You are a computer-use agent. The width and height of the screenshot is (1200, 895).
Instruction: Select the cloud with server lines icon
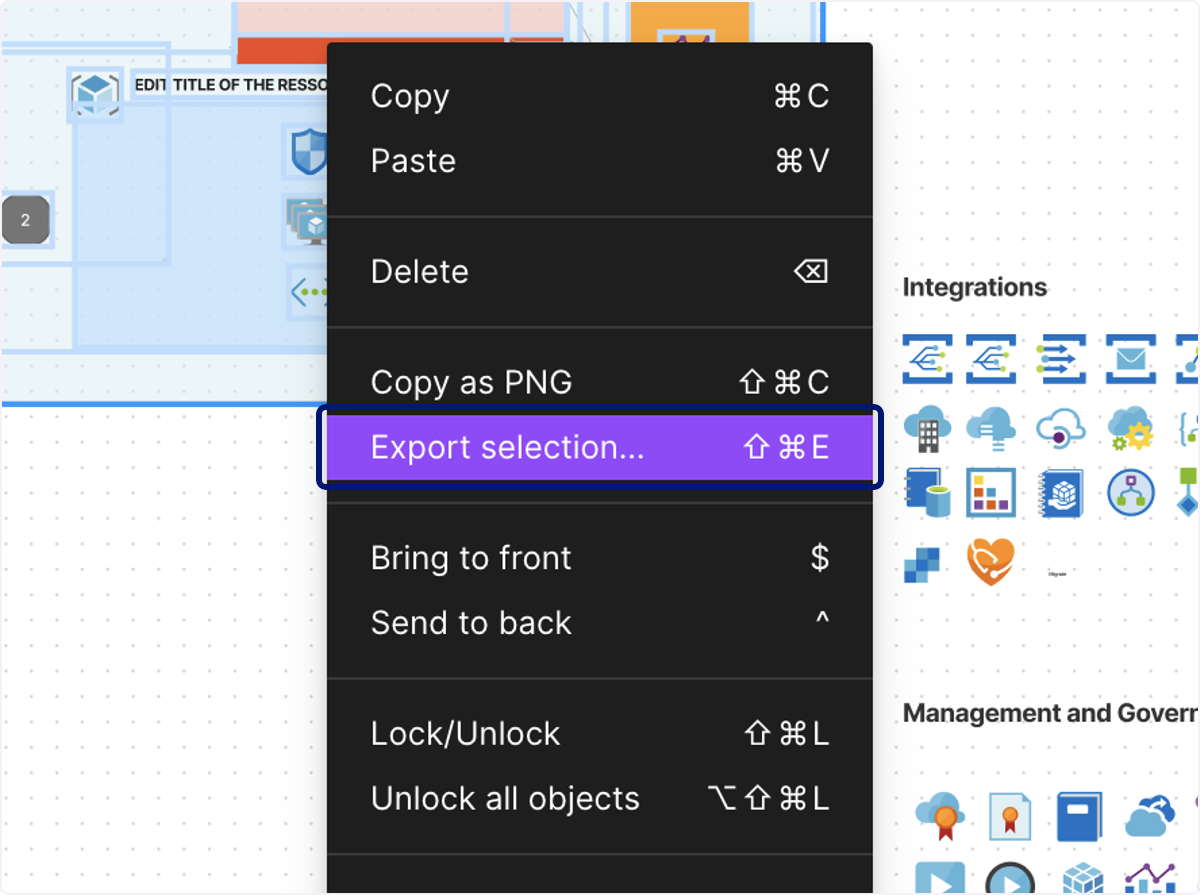point(991,429)
